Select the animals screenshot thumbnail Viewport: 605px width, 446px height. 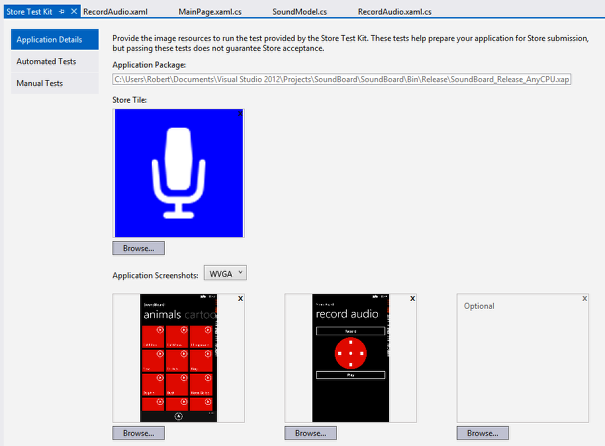click(x=178, y=357)
